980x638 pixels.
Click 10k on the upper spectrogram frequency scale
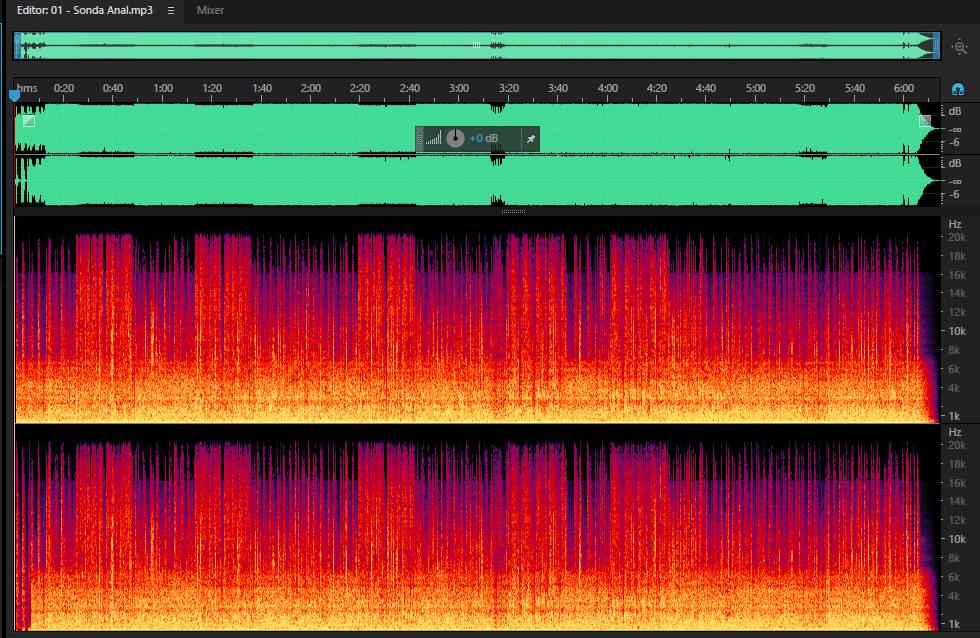point(957,331)
